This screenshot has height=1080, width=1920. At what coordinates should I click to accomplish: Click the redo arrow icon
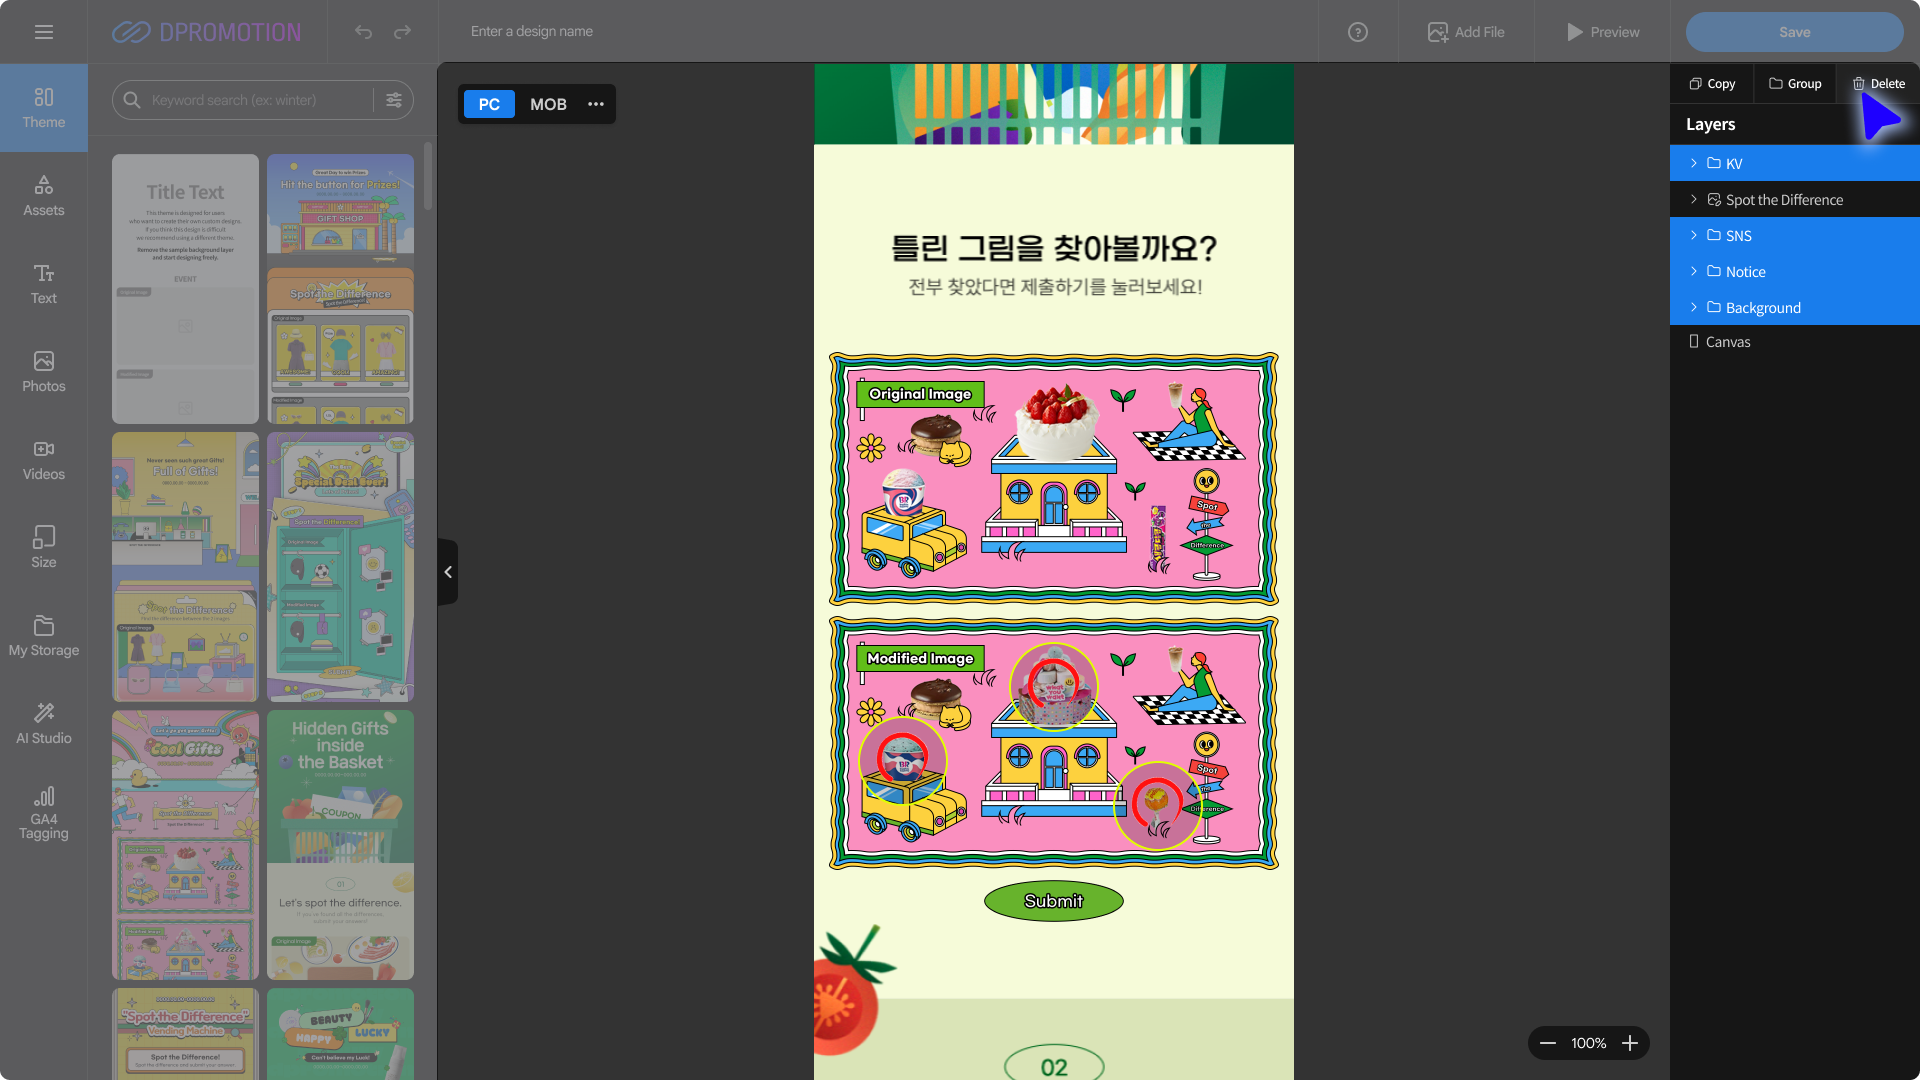pos(402,32)
